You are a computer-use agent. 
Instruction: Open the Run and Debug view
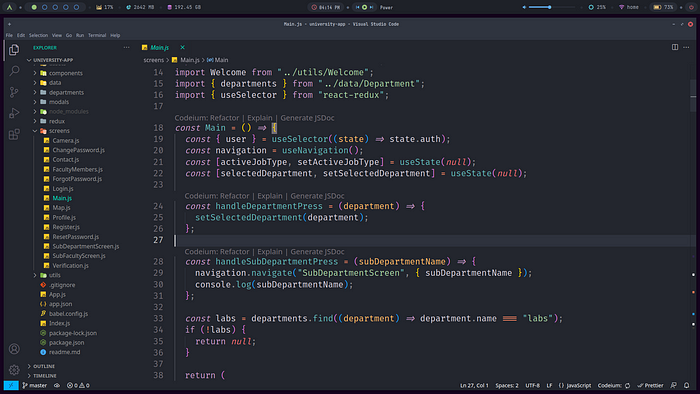(x=14, y=113)
